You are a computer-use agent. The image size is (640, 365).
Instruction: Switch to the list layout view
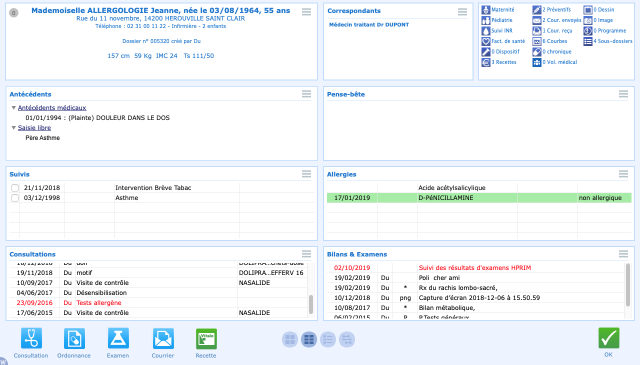(x=328, y=339)
